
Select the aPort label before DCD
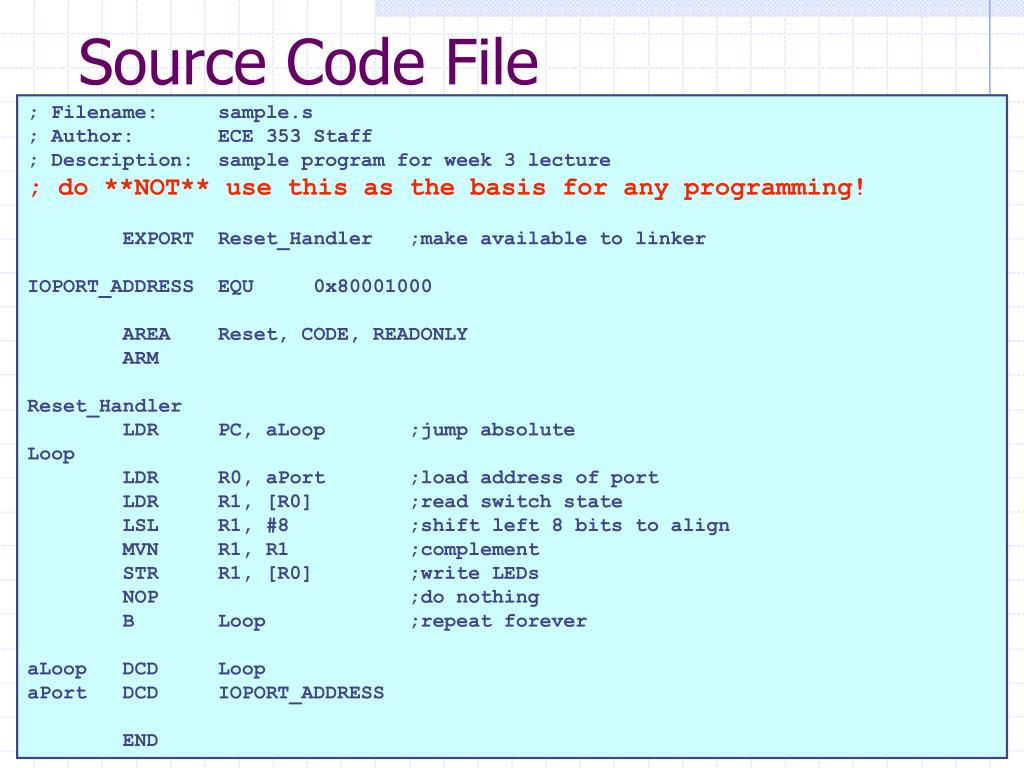tap(57, 693)
